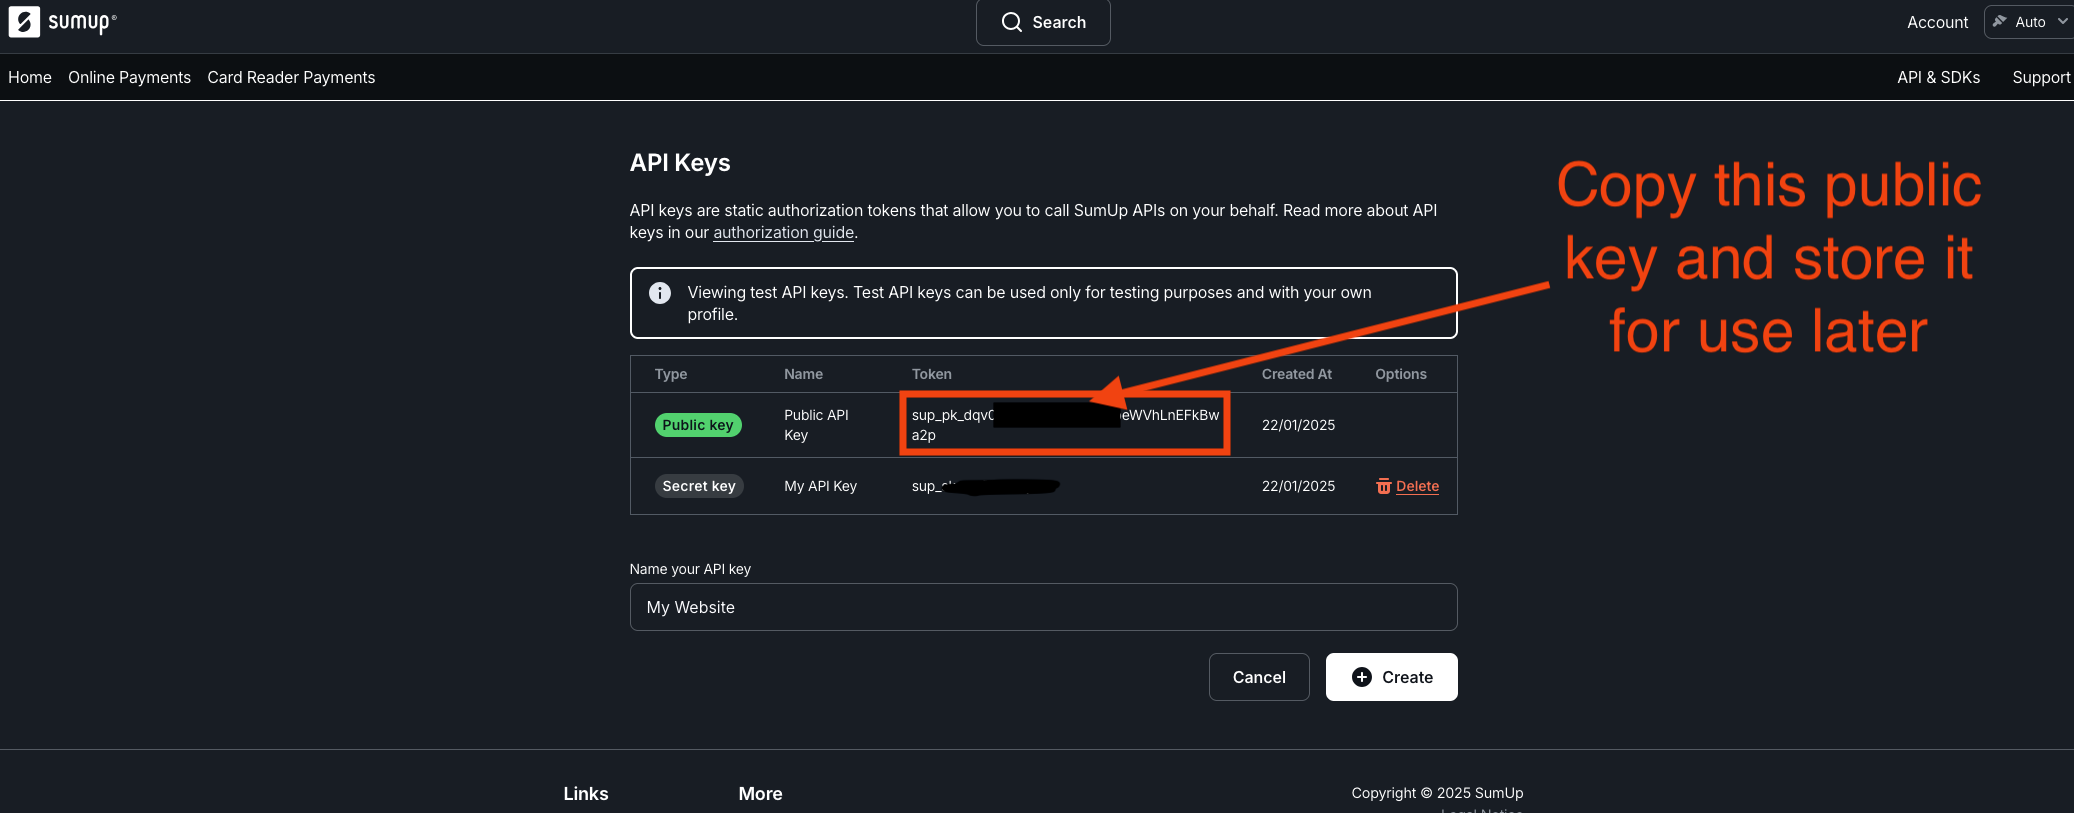This screenshot has height=813, width=2074.
Task: Open Online Payments section
Action: coord(129,77)
